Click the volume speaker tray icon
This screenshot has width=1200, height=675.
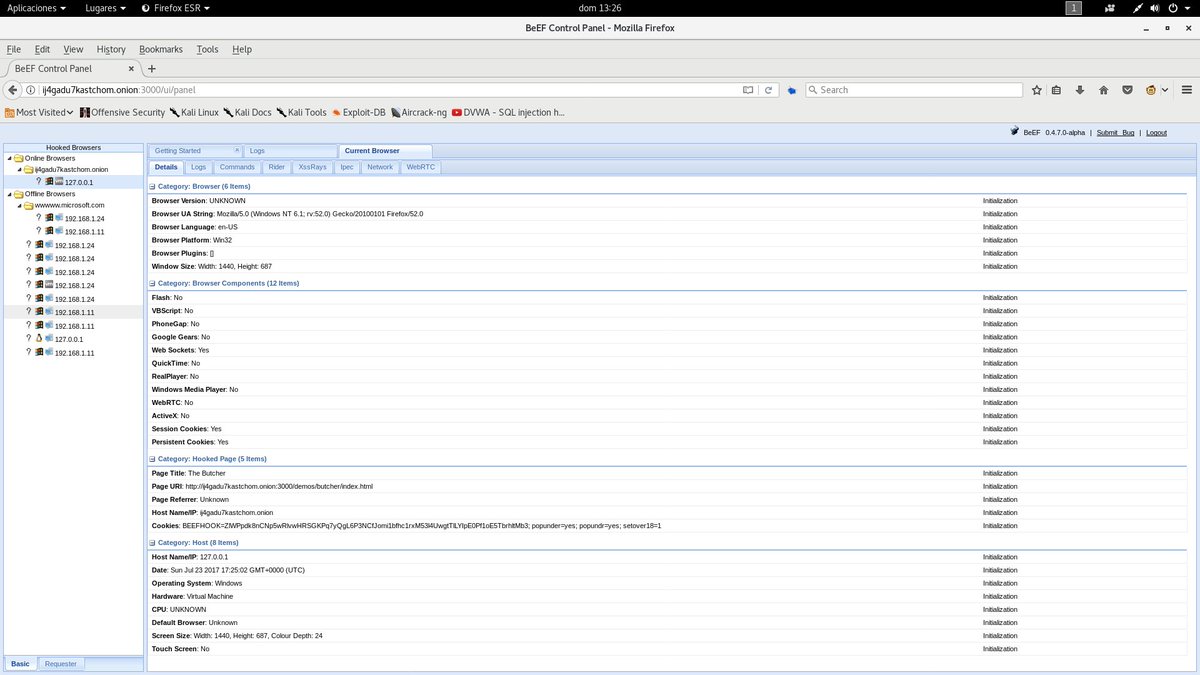pos(1156,8)
